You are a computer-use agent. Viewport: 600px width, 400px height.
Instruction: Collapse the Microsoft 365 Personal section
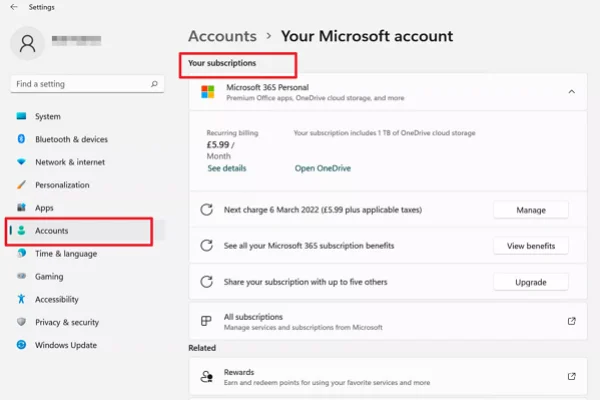571,92
